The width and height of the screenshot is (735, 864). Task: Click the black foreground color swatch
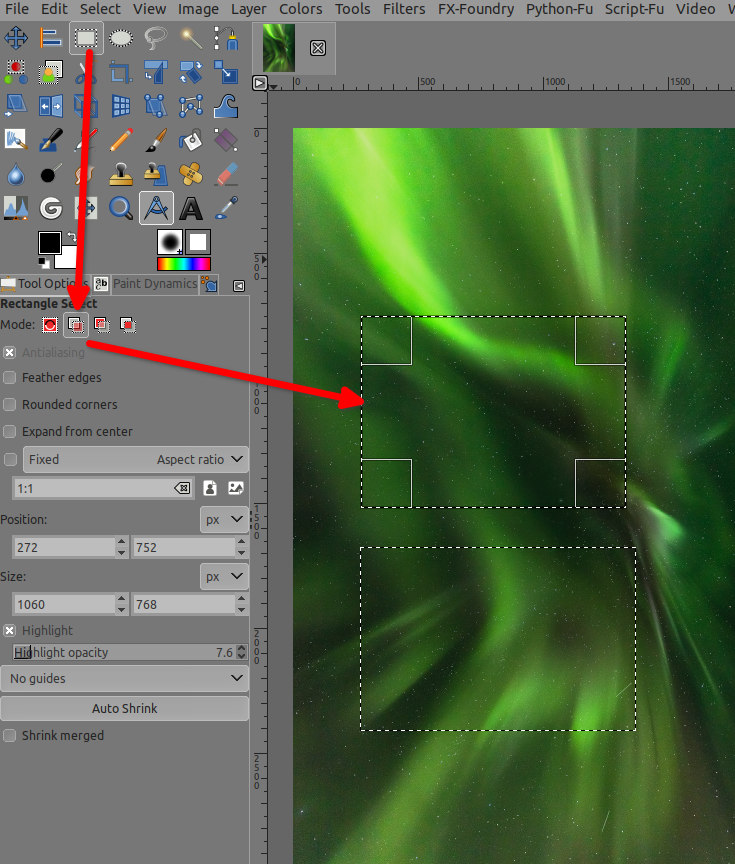(48, 242)
